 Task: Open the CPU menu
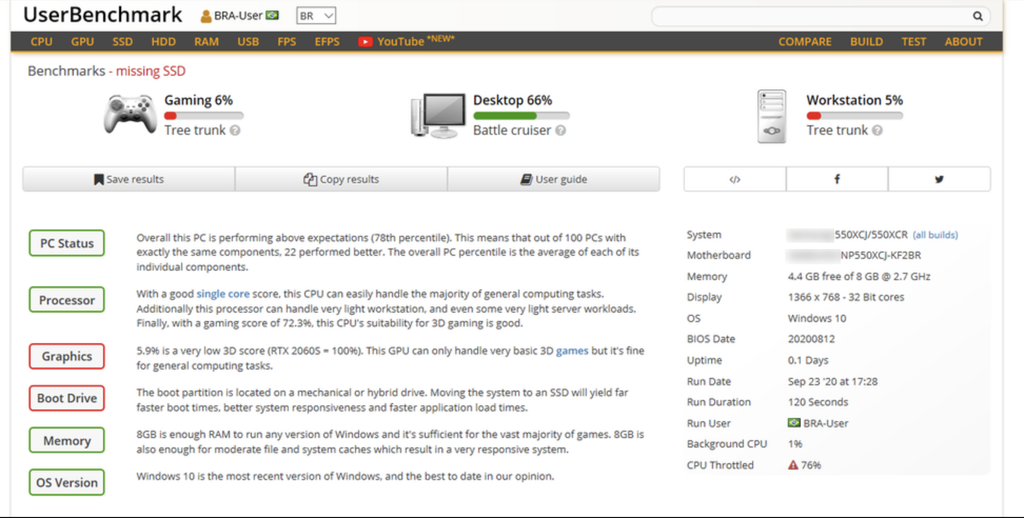point(42,42)
